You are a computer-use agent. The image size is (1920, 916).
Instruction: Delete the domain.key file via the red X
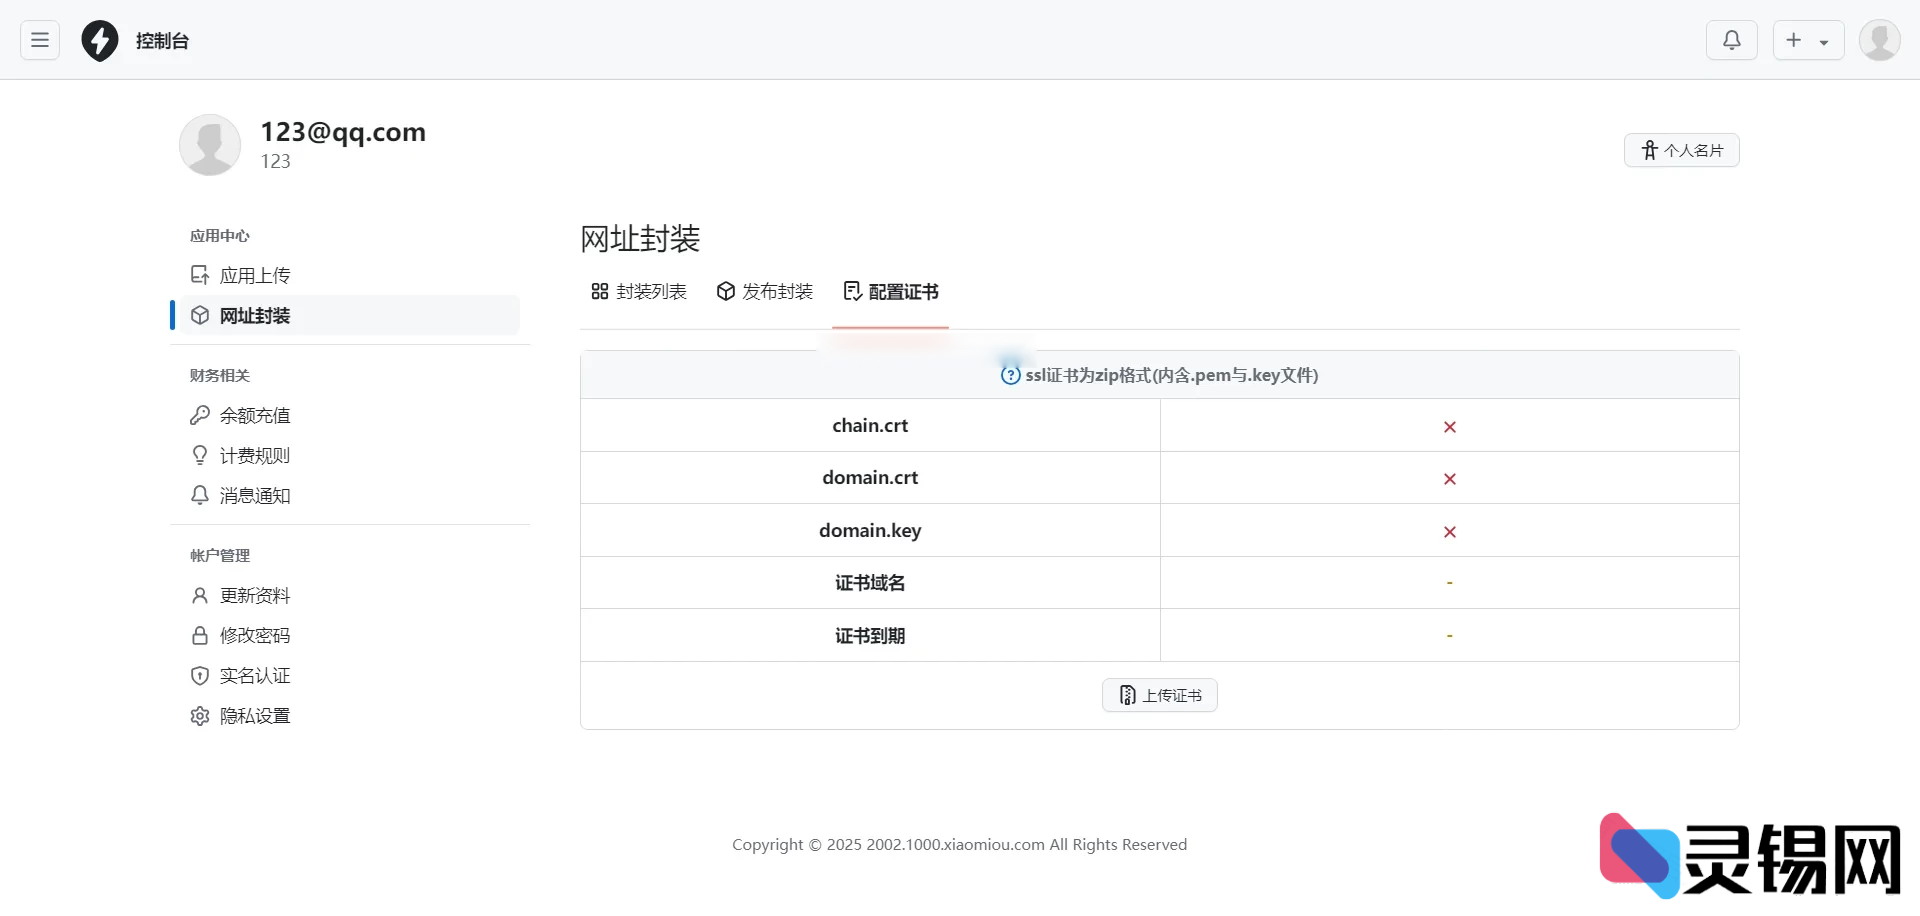click(x=1449, y=532)
